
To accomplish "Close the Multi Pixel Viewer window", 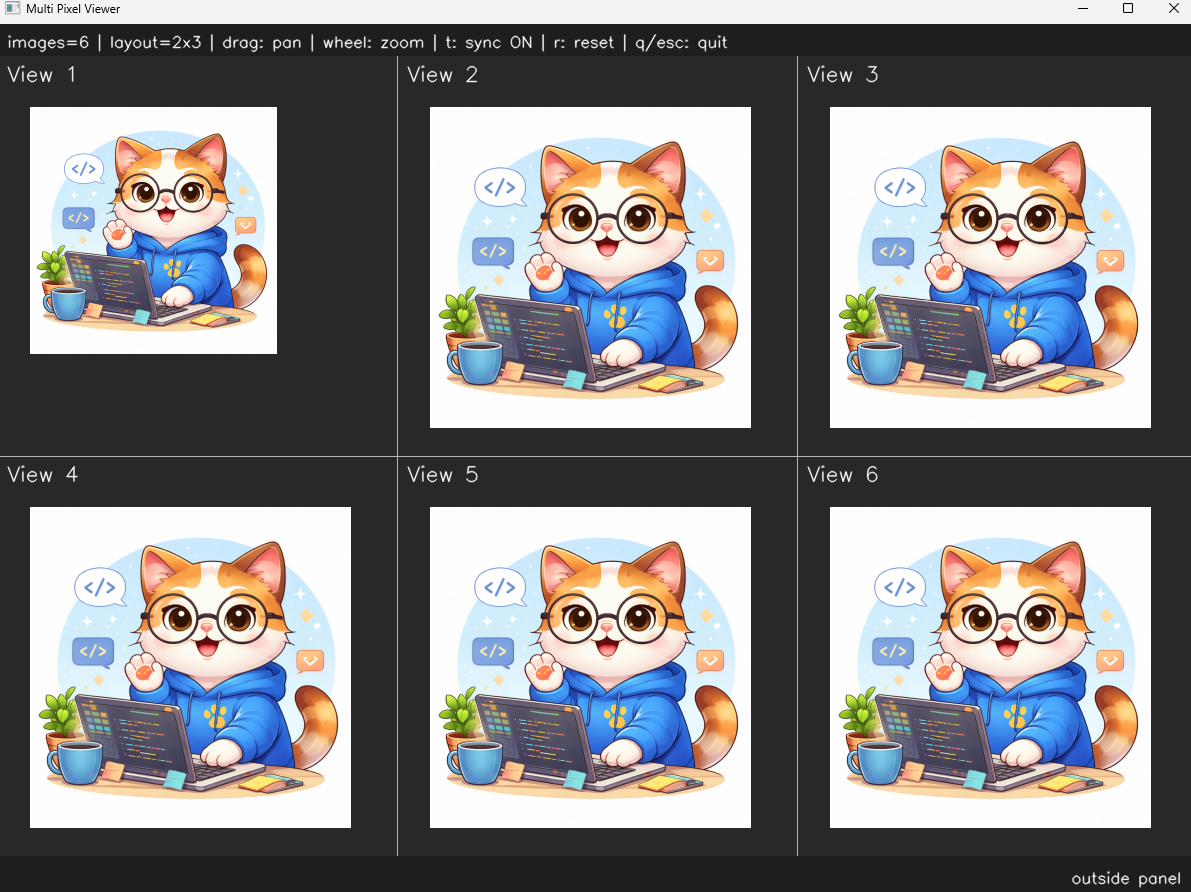I will point(1173,8).
